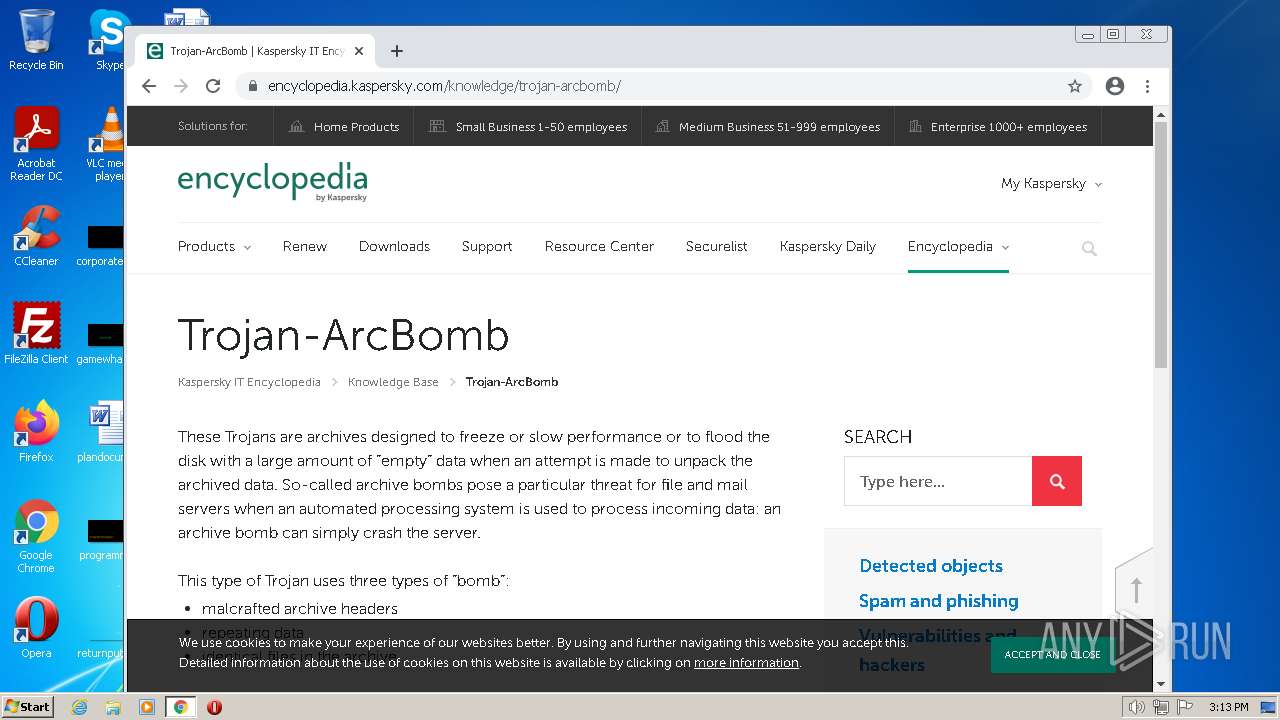Go forward with the forward arrow
1280x720 pixels.
coord(181,86)
